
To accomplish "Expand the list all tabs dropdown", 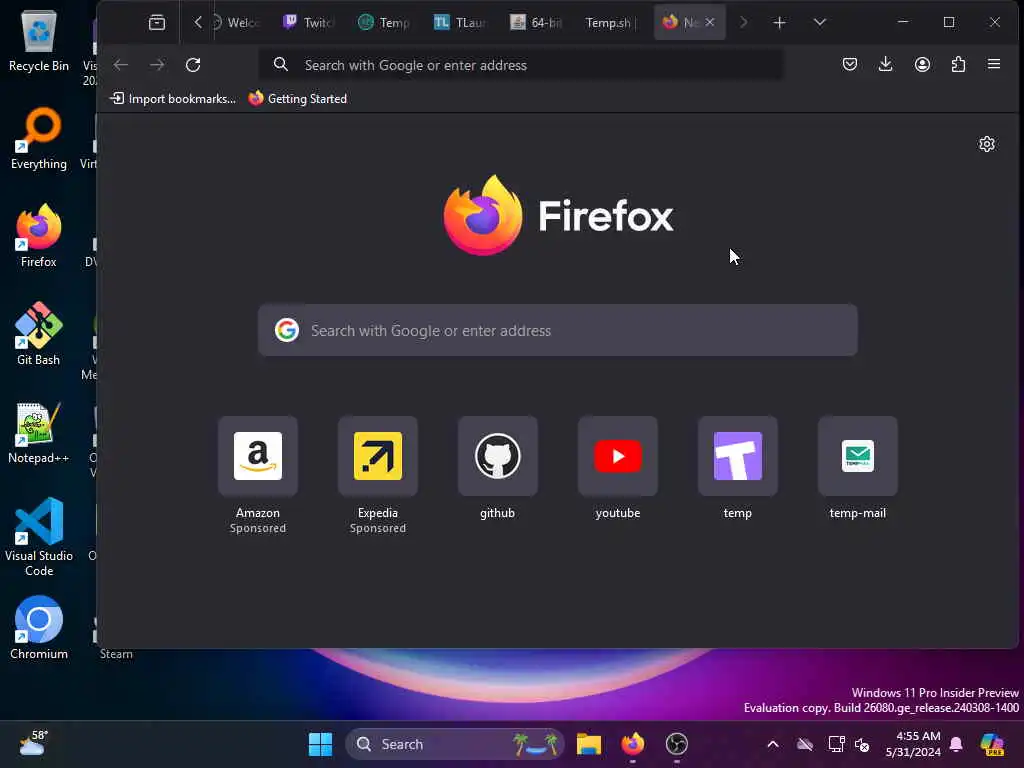I will [820, 23].
